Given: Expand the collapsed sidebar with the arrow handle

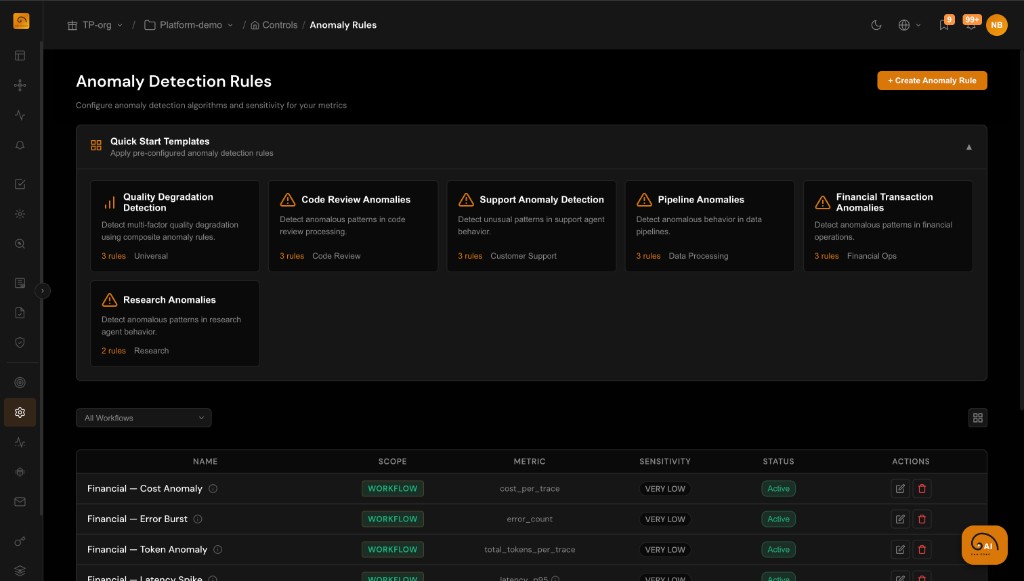Looking at the screenshot, I should (x=44, y=289).
